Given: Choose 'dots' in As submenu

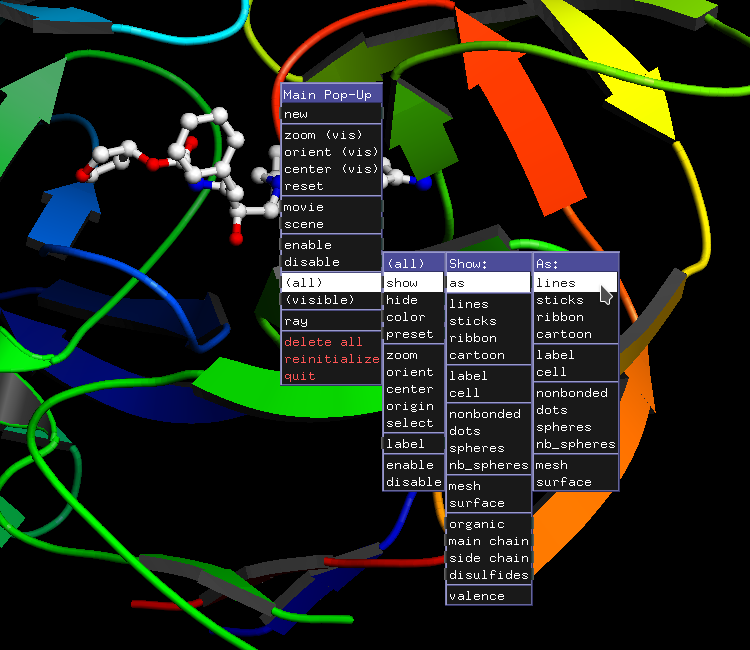Looking at the screenshot, I should click(575, 410).
